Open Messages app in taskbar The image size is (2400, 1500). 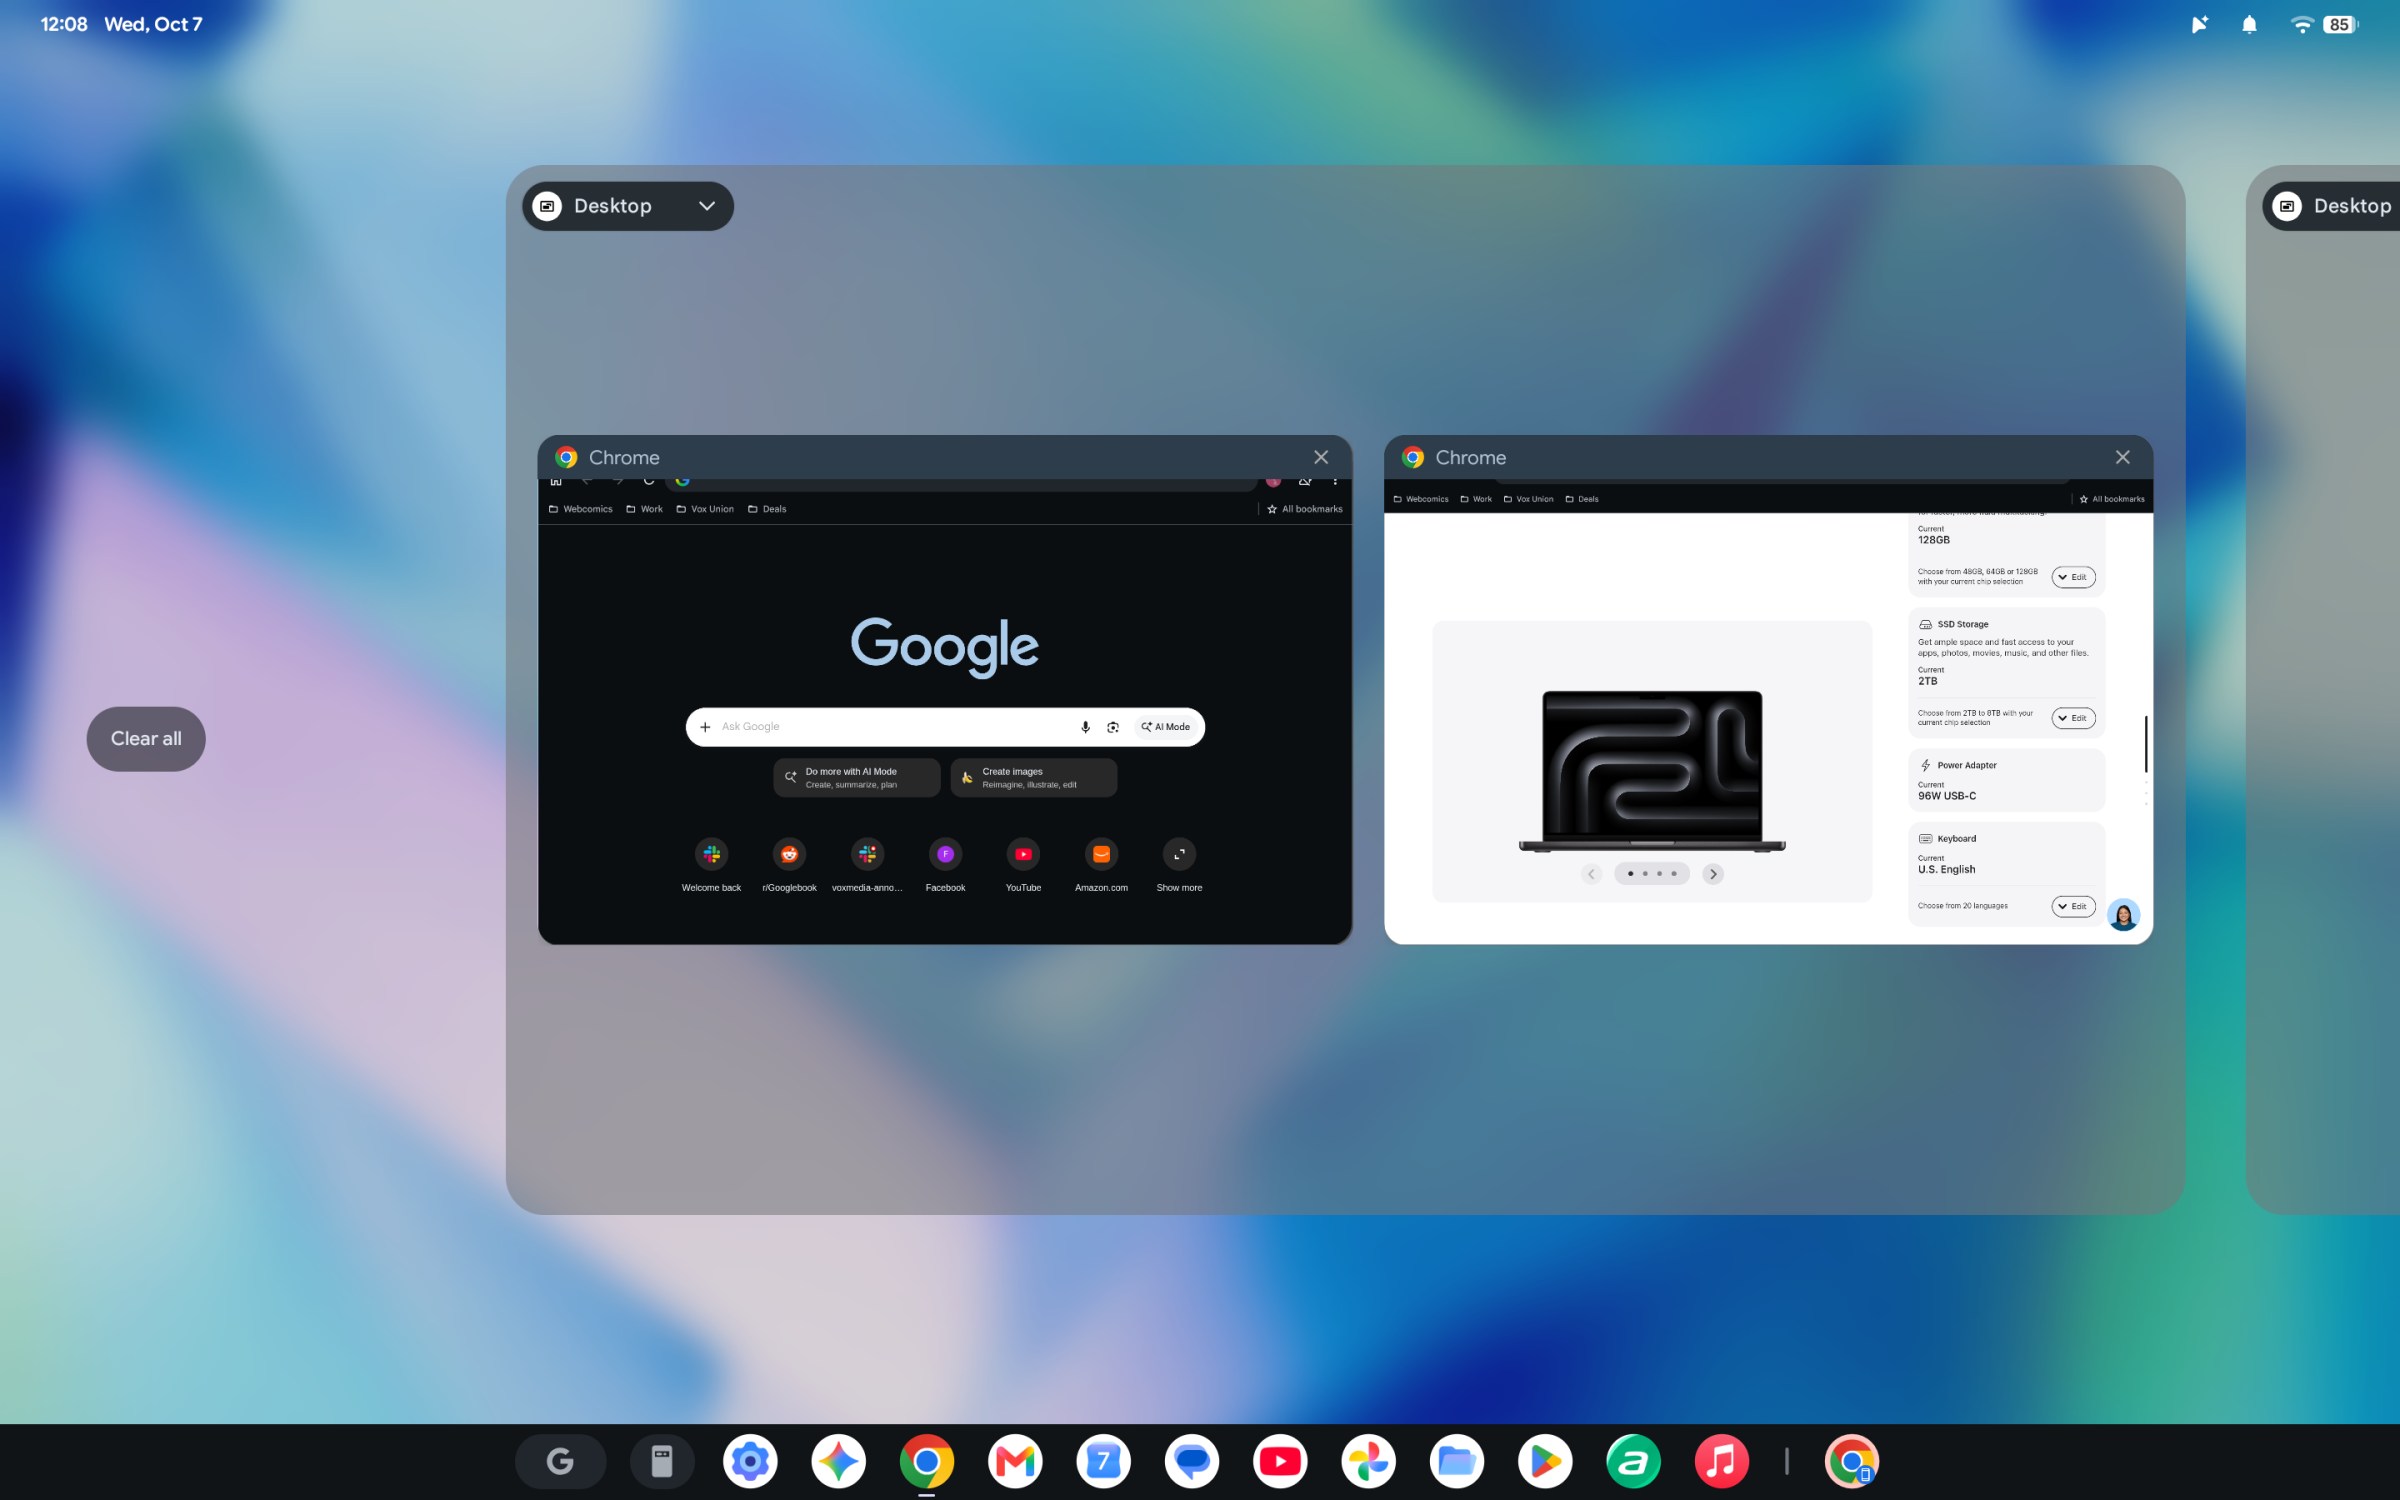click(1191, 1461)
